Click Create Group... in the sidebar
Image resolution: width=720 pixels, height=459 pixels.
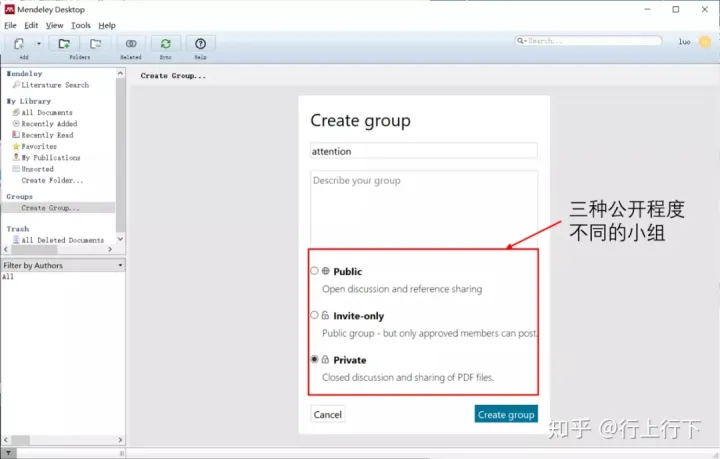pos(50,208)
